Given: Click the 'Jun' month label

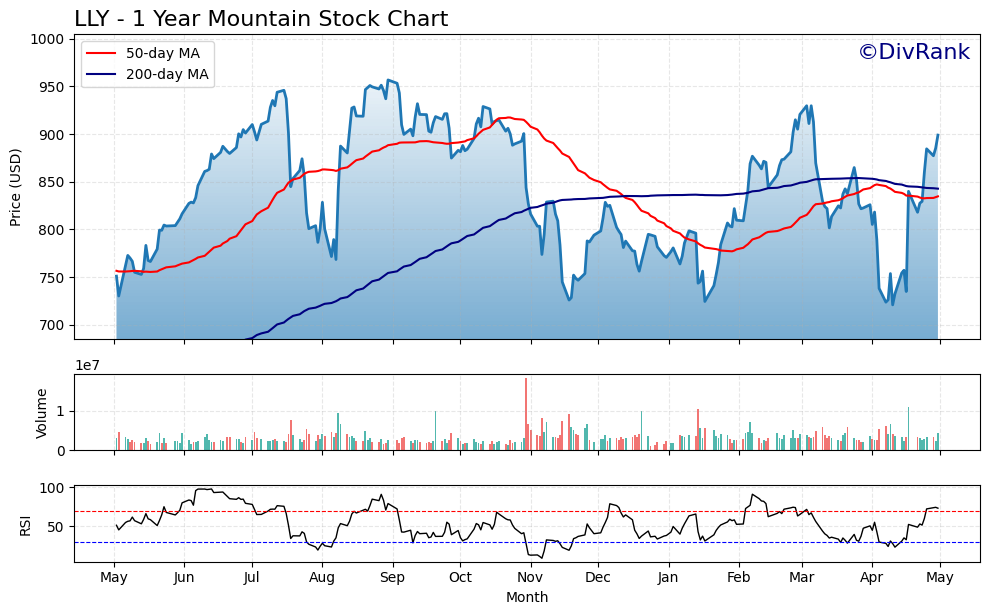Looking at the screenshot, I should click(x=184, y=578).
